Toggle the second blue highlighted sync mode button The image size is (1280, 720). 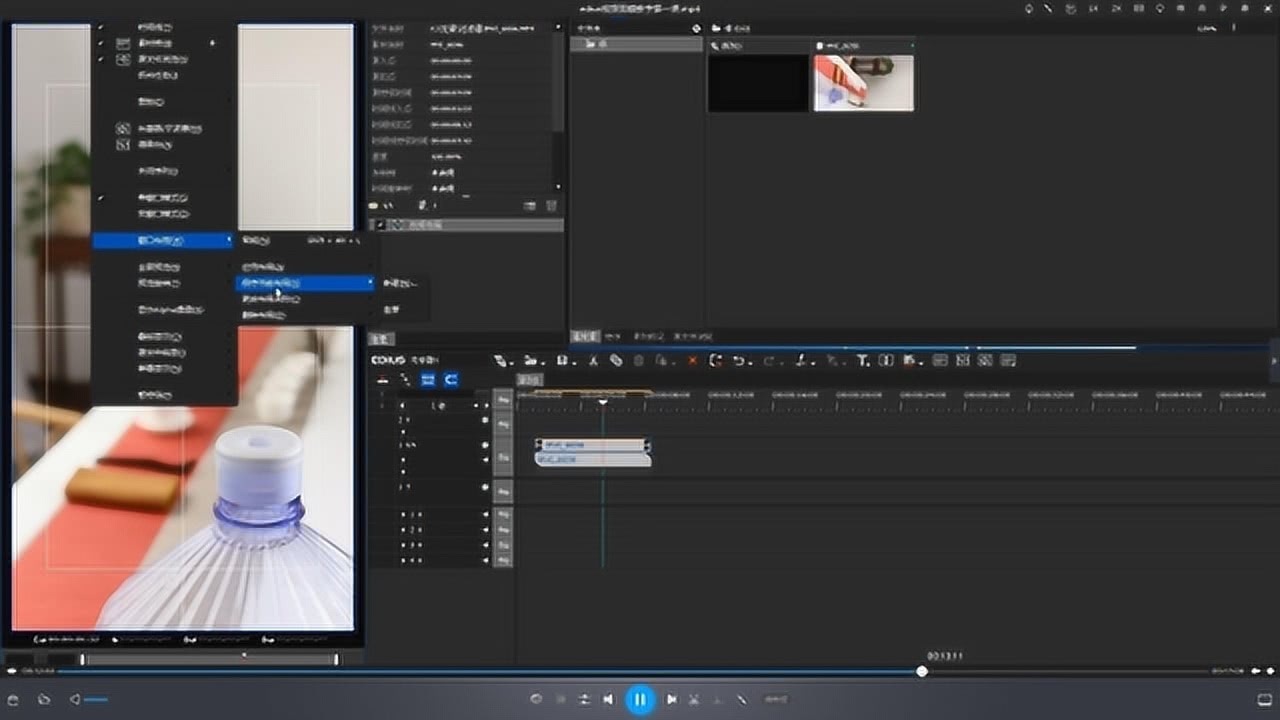coord(451,380)
